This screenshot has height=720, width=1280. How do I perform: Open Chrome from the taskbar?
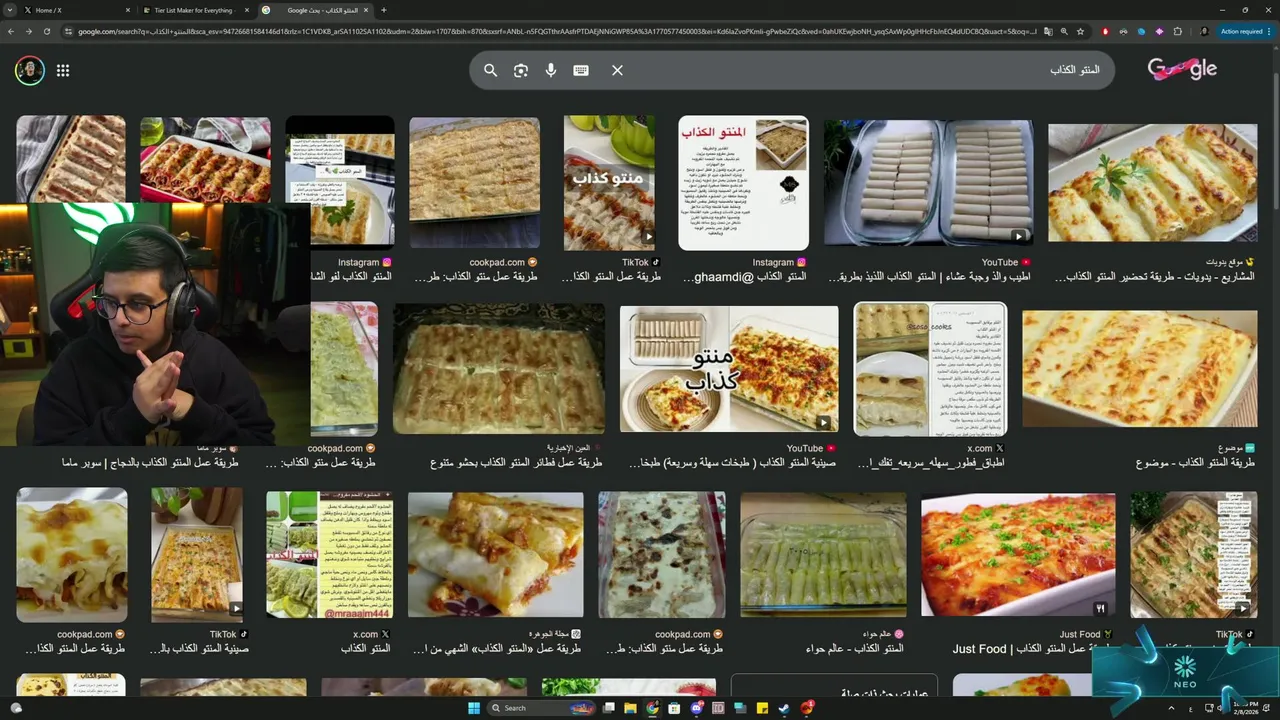tap(653, 708)
